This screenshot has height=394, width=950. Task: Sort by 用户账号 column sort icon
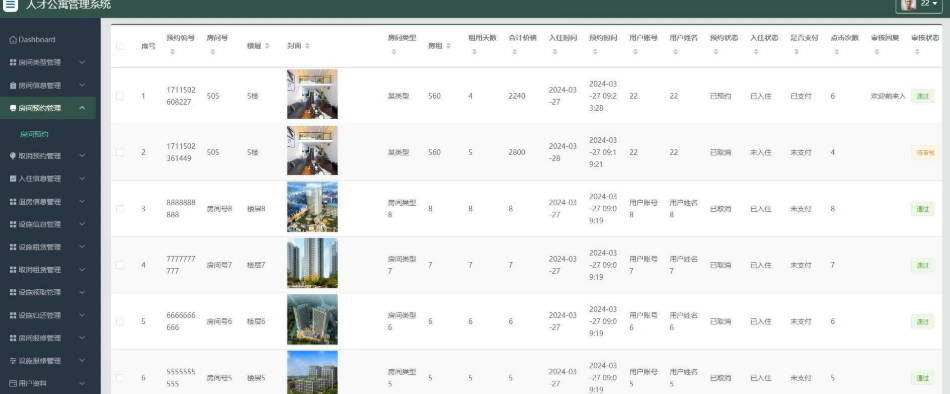click(x=635, y=52)
